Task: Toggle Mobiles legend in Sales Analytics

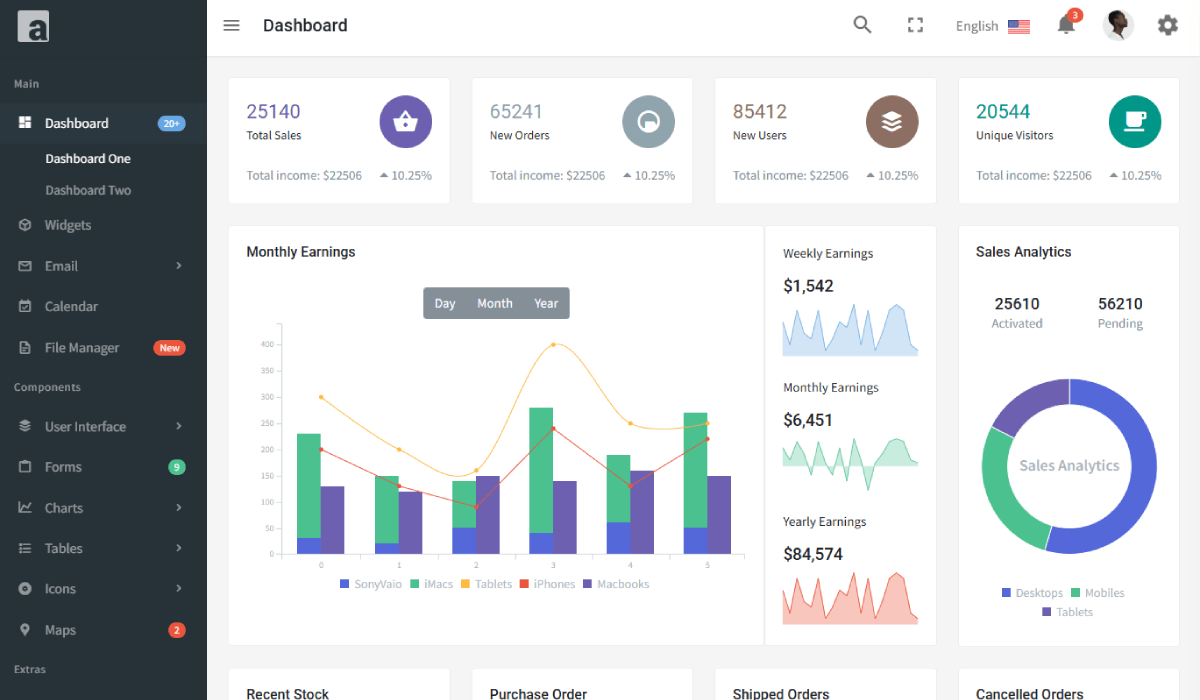Action: pos(1097,593)
